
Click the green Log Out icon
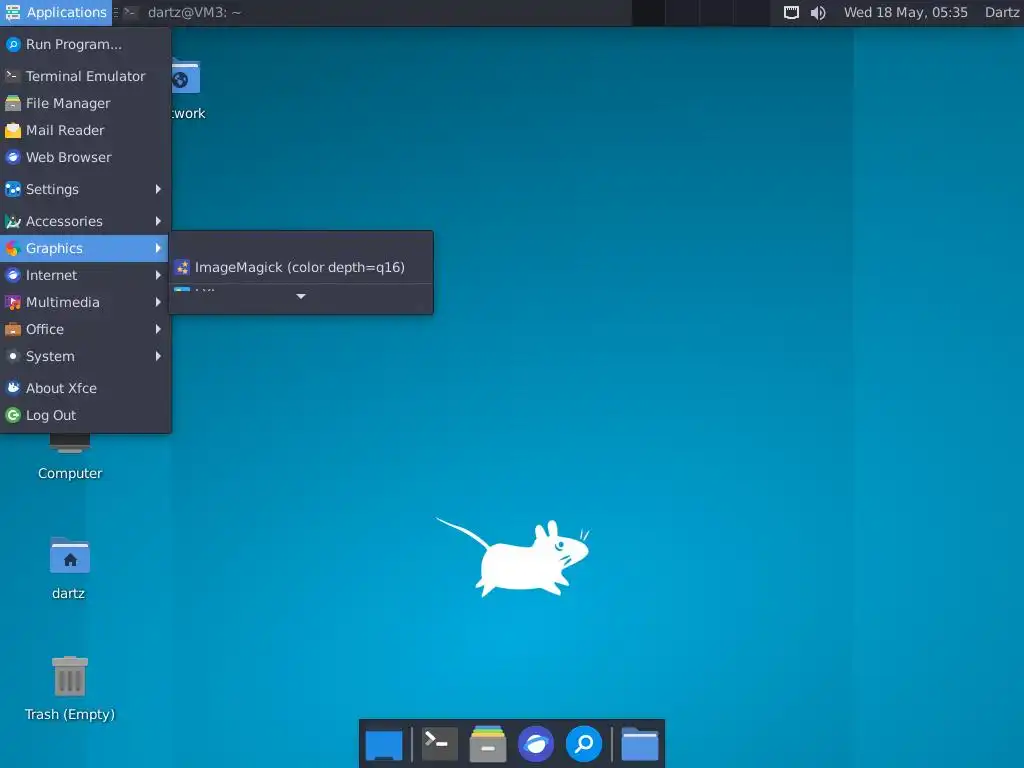coord(13,415)
